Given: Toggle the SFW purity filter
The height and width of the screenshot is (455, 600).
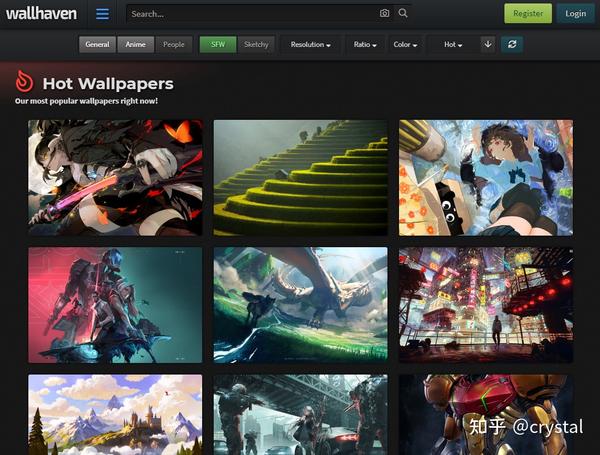Looking at the screenshot, I should [x=218, y=44].
